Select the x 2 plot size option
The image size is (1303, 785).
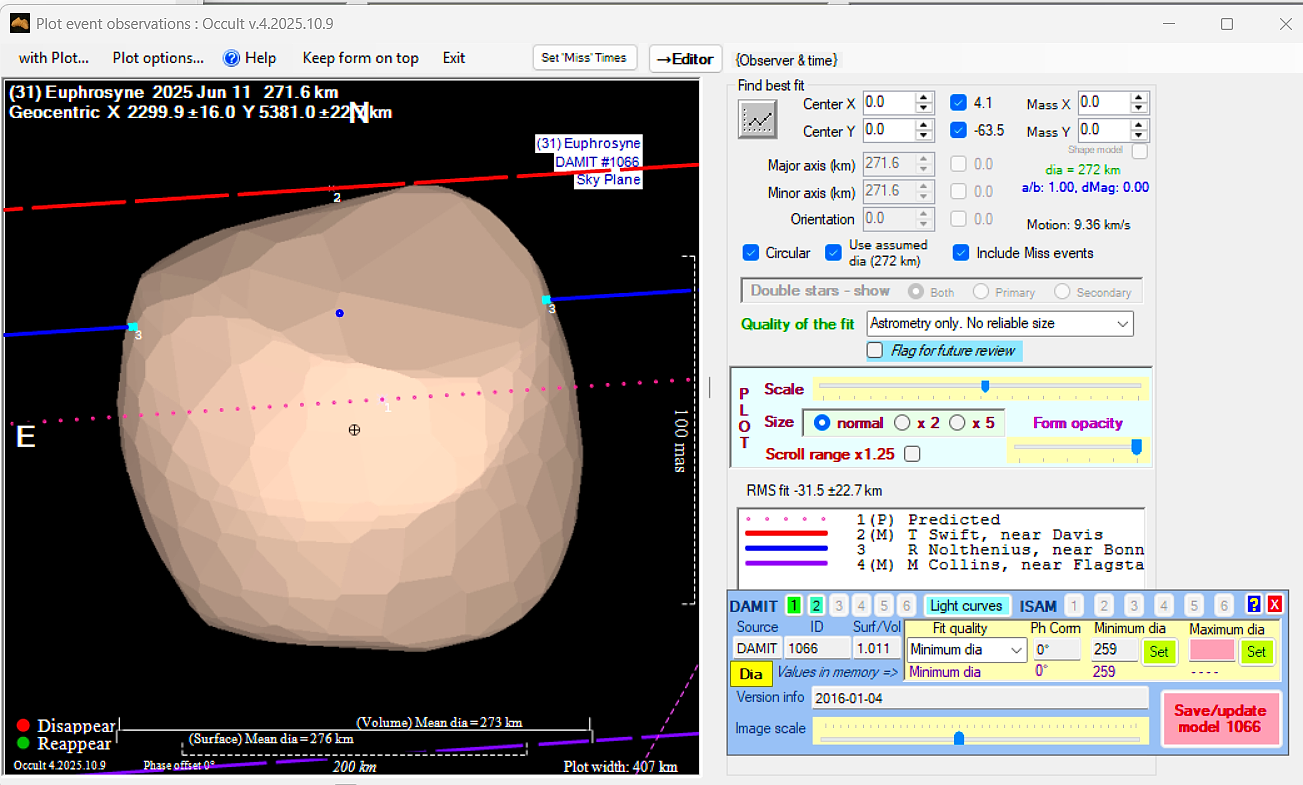coord(903,423)
